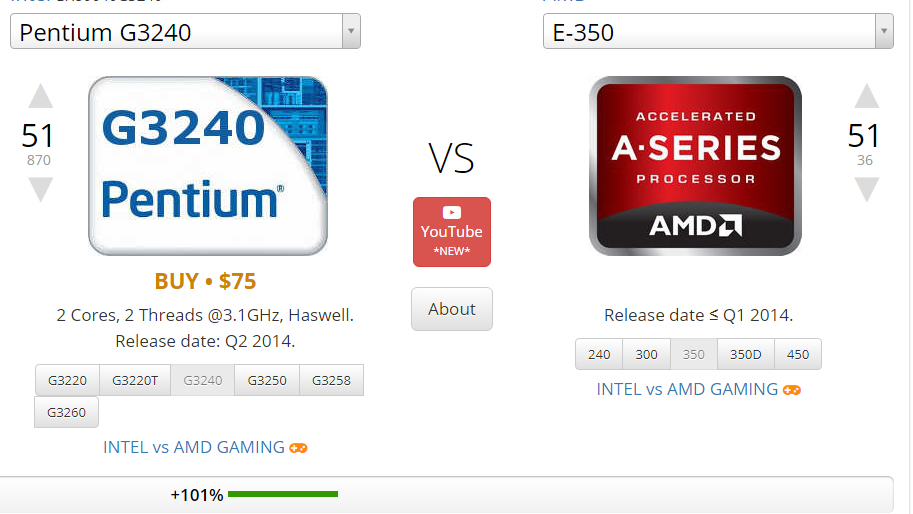Upvote the AMD E-350 processor

tap(866, 96)
